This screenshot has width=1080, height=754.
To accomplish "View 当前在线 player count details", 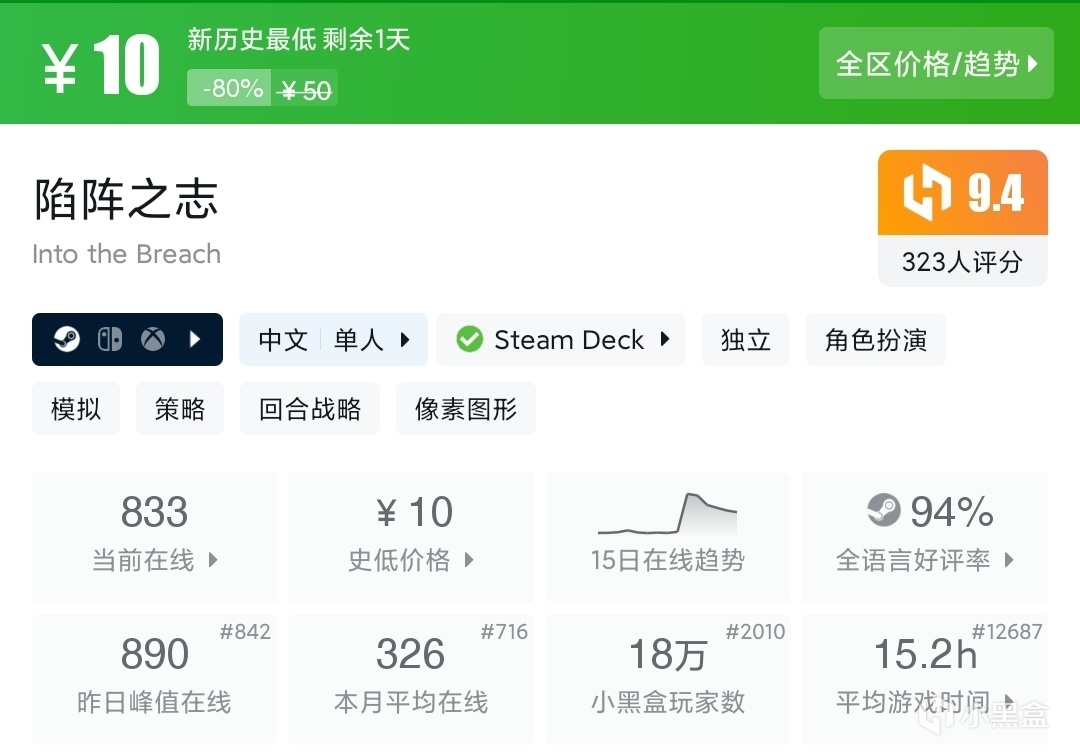I will [x=154, y=537].
